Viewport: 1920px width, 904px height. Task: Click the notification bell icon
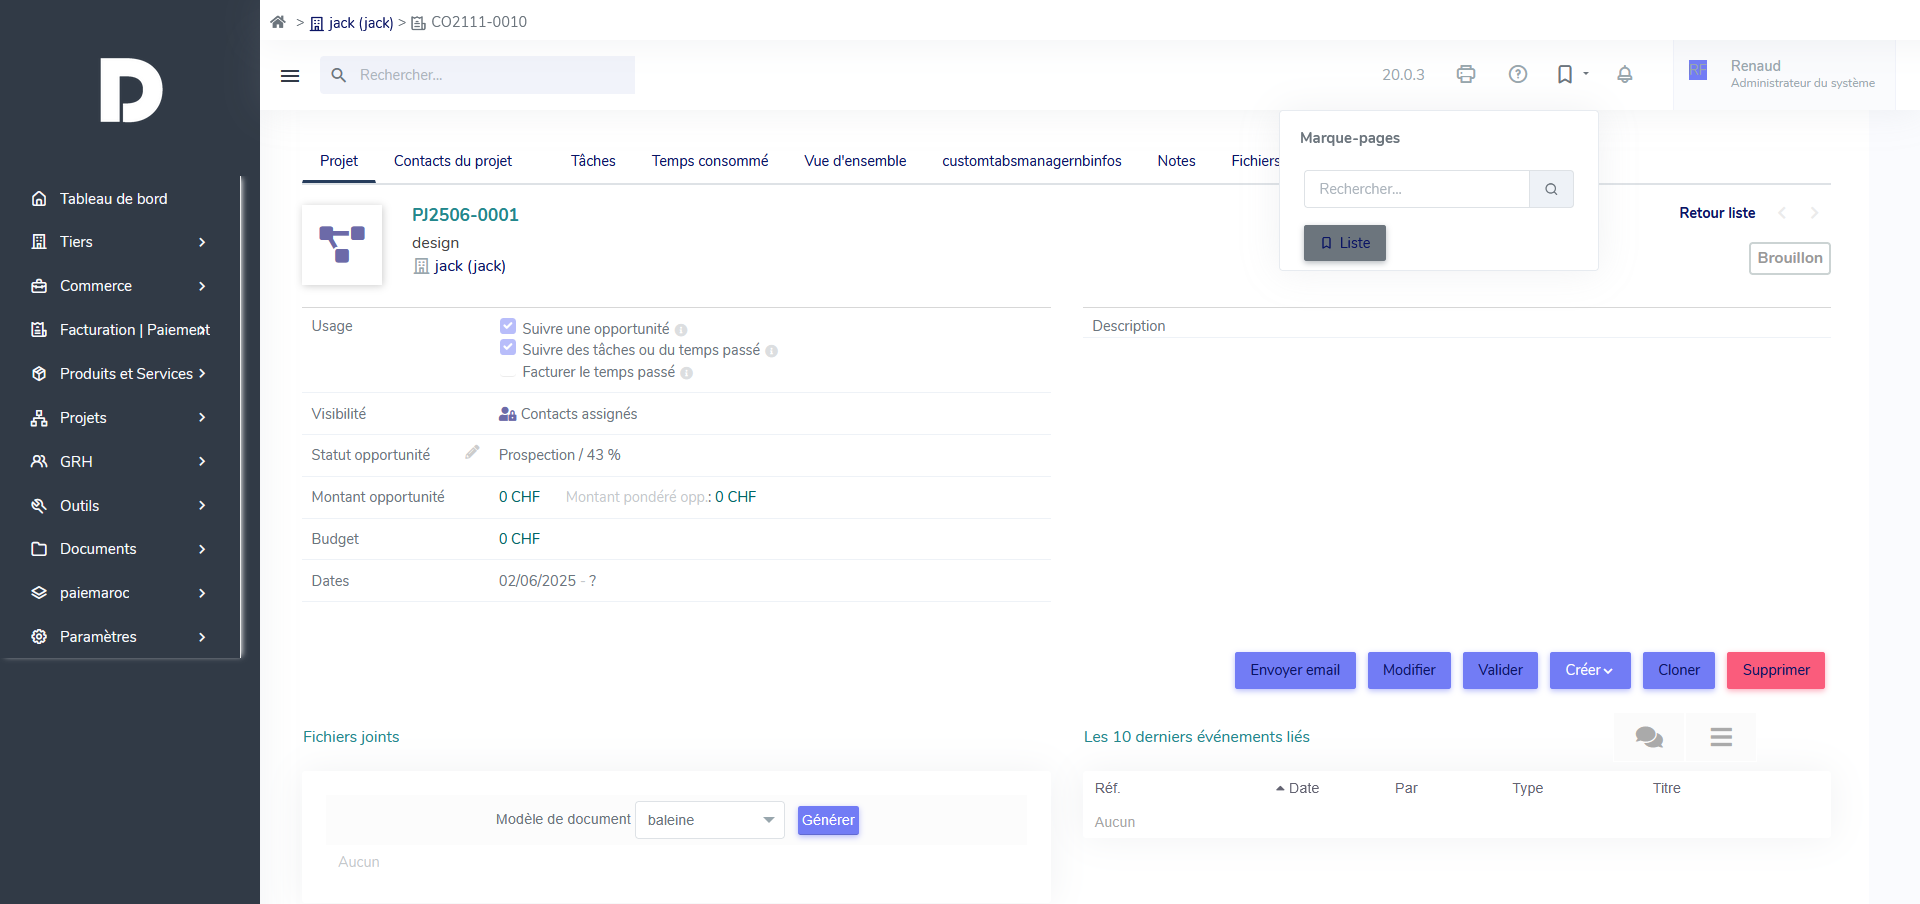(x=1625, y=74)
